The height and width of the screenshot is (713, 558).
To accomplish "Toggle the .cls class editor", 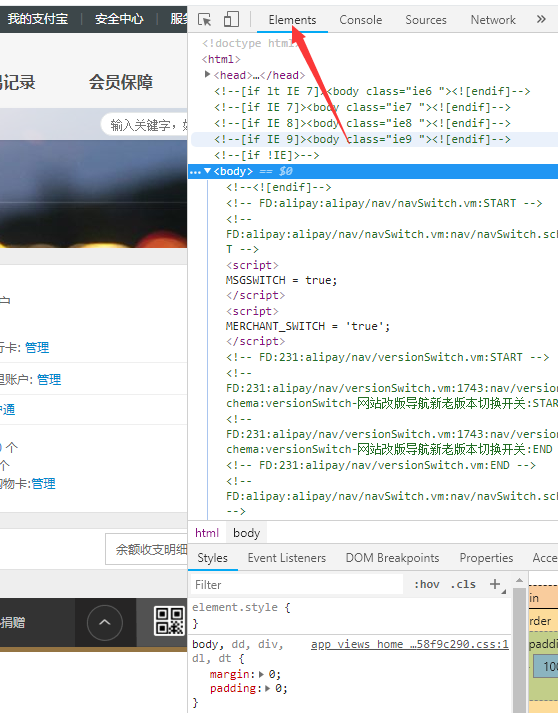I will point(463,584).
